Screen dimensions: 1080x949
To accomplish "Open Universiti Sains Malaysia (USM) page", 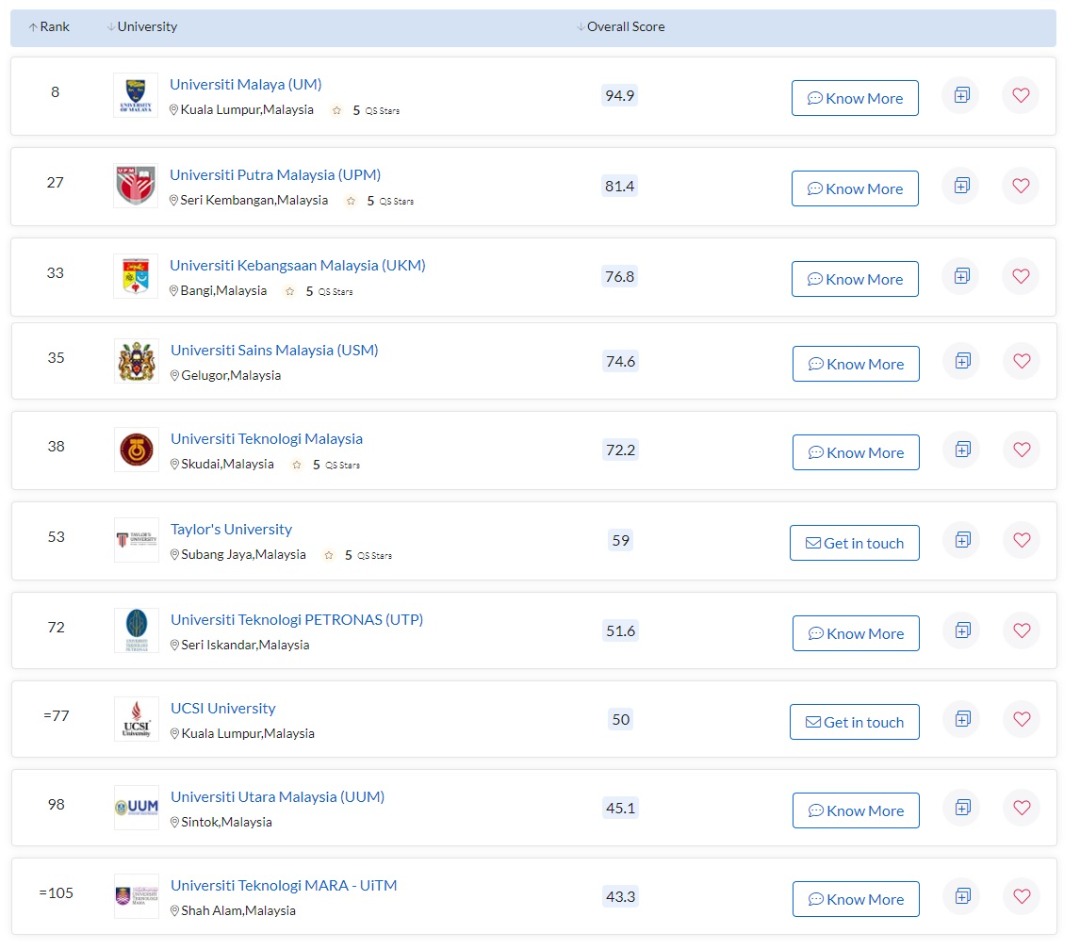I will [274, 350].
